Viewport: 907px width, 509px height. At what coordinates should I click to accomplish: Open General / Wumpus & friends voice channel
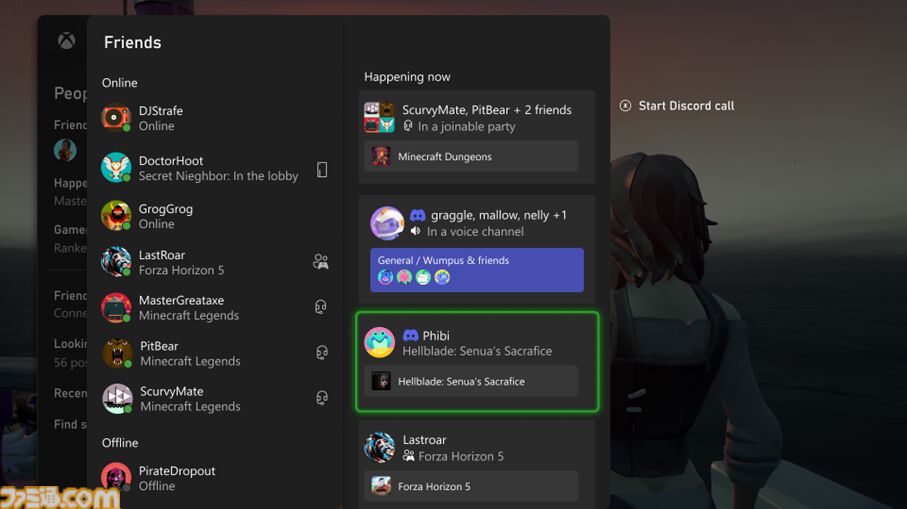477,270
